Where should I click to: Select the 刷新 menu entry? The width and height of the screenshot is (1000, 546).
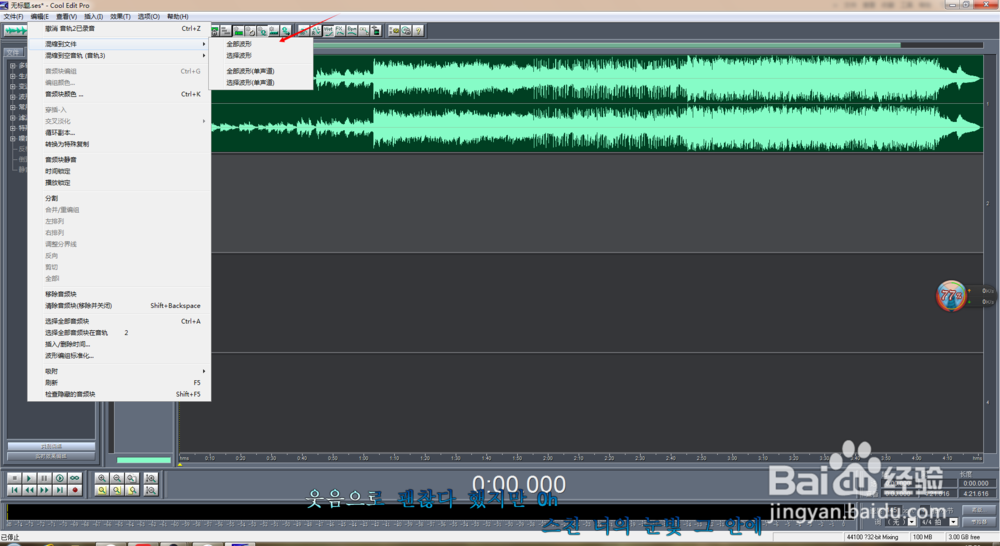(x=119, y=383)
